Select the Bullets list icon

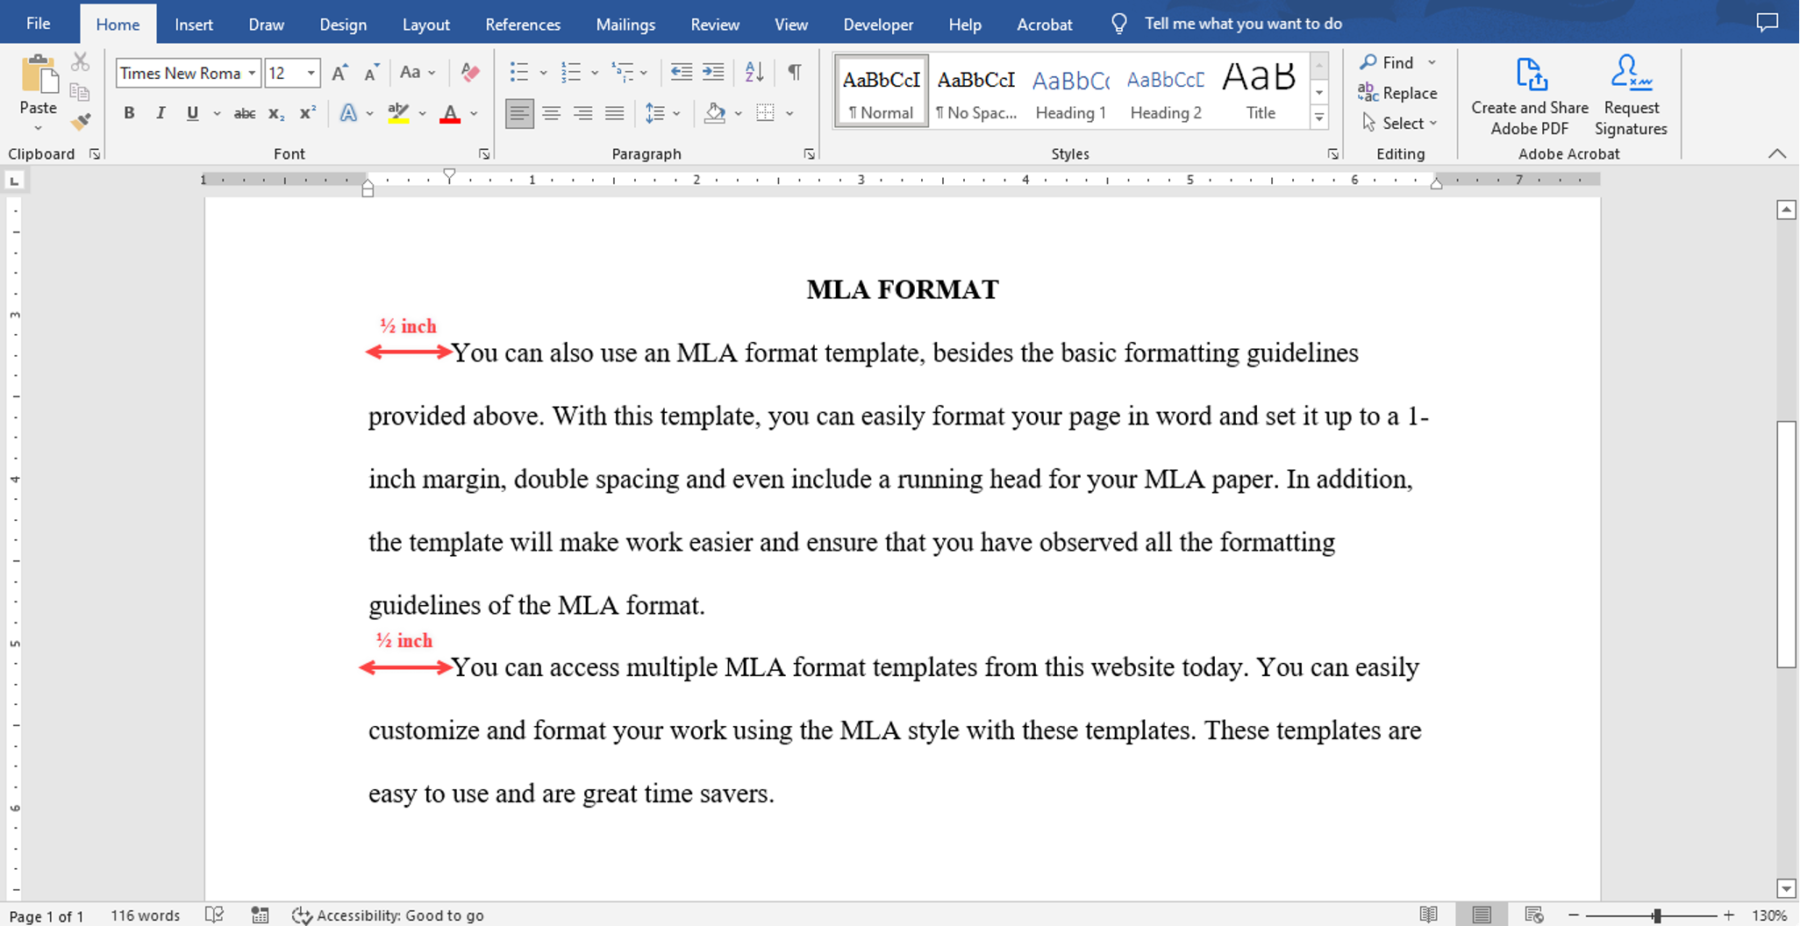click(x=519, y=72)
